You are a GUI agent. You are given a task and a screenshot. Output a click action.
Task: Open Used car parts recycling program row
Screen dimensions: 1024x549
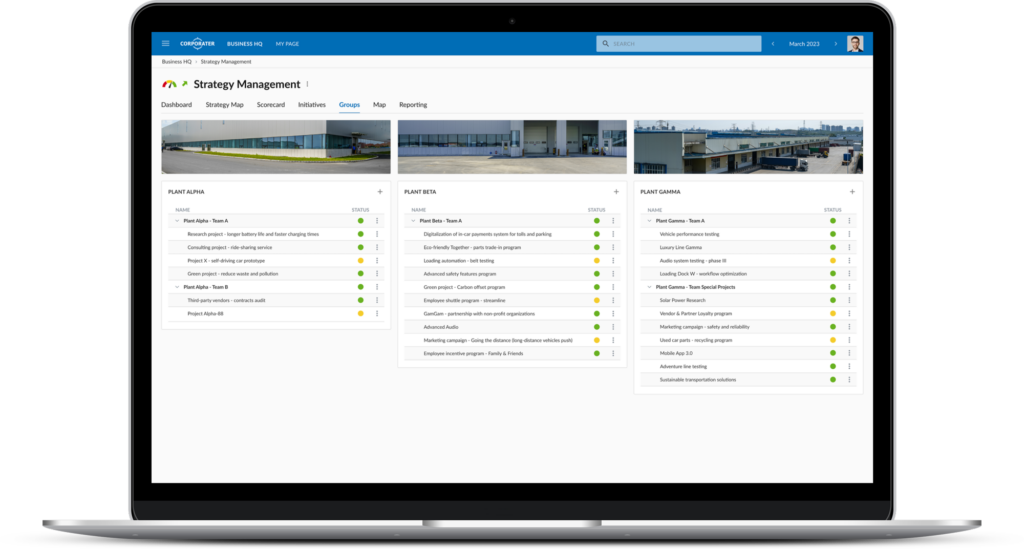(x=748, y=340)
